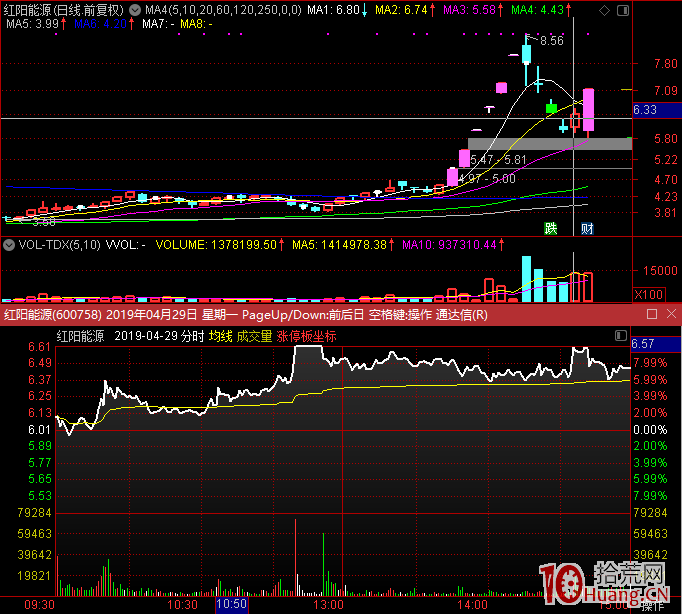Click the X100 volume scale button
The height and width of the screenshot is (614, 682).
(x=649, y=294)
